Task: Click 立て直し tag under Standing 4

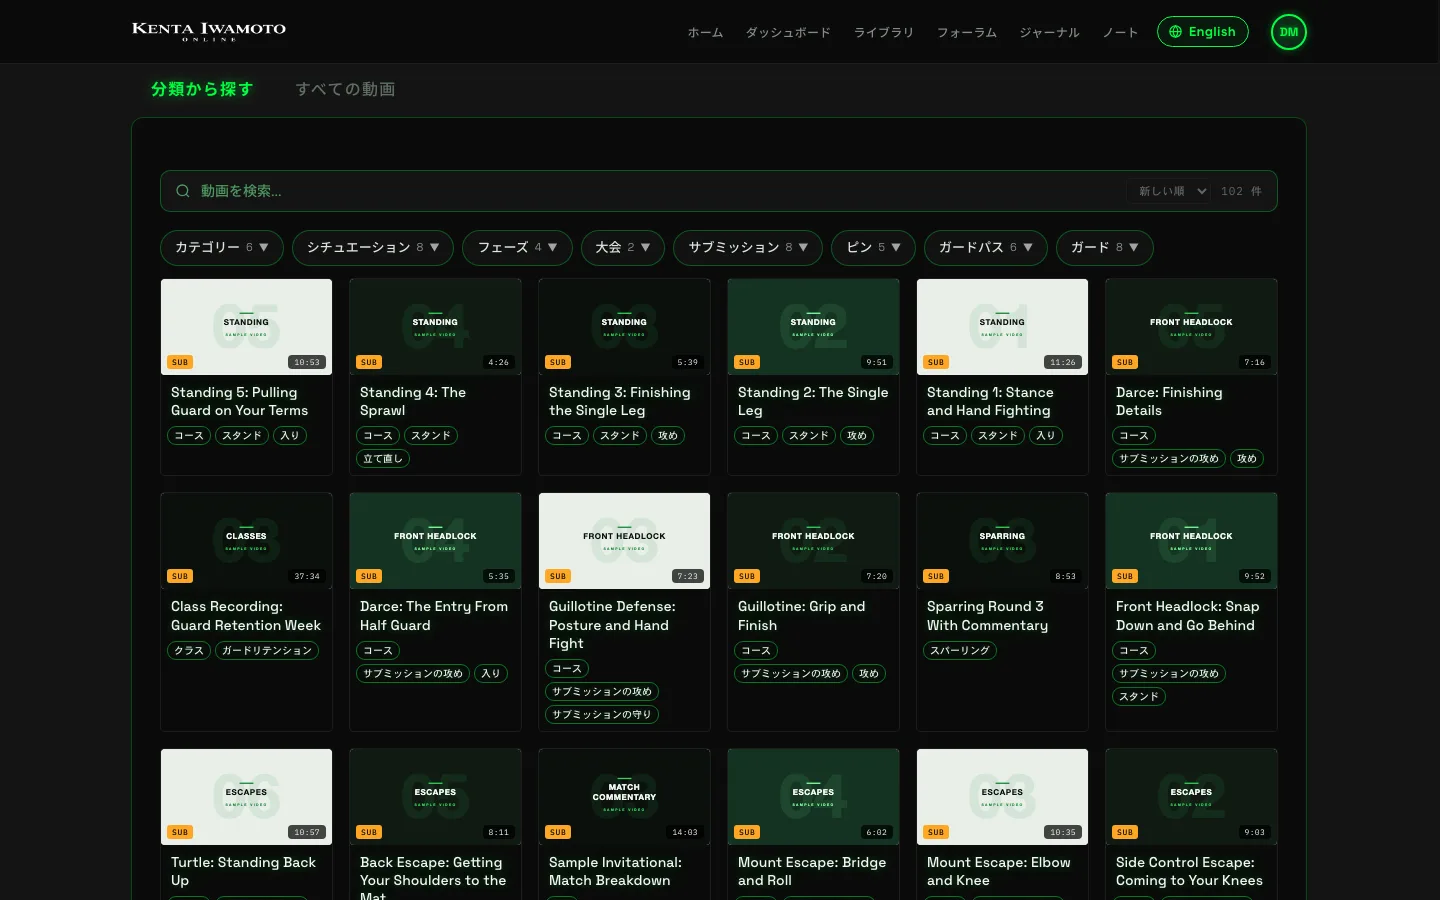Action: (383, 459)
